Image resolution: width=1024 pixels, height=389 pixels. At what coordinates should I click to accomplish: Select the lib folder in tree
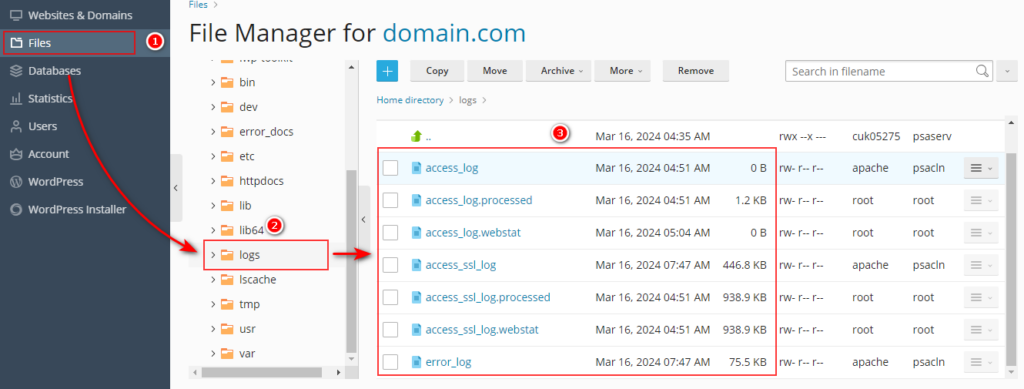245,206
